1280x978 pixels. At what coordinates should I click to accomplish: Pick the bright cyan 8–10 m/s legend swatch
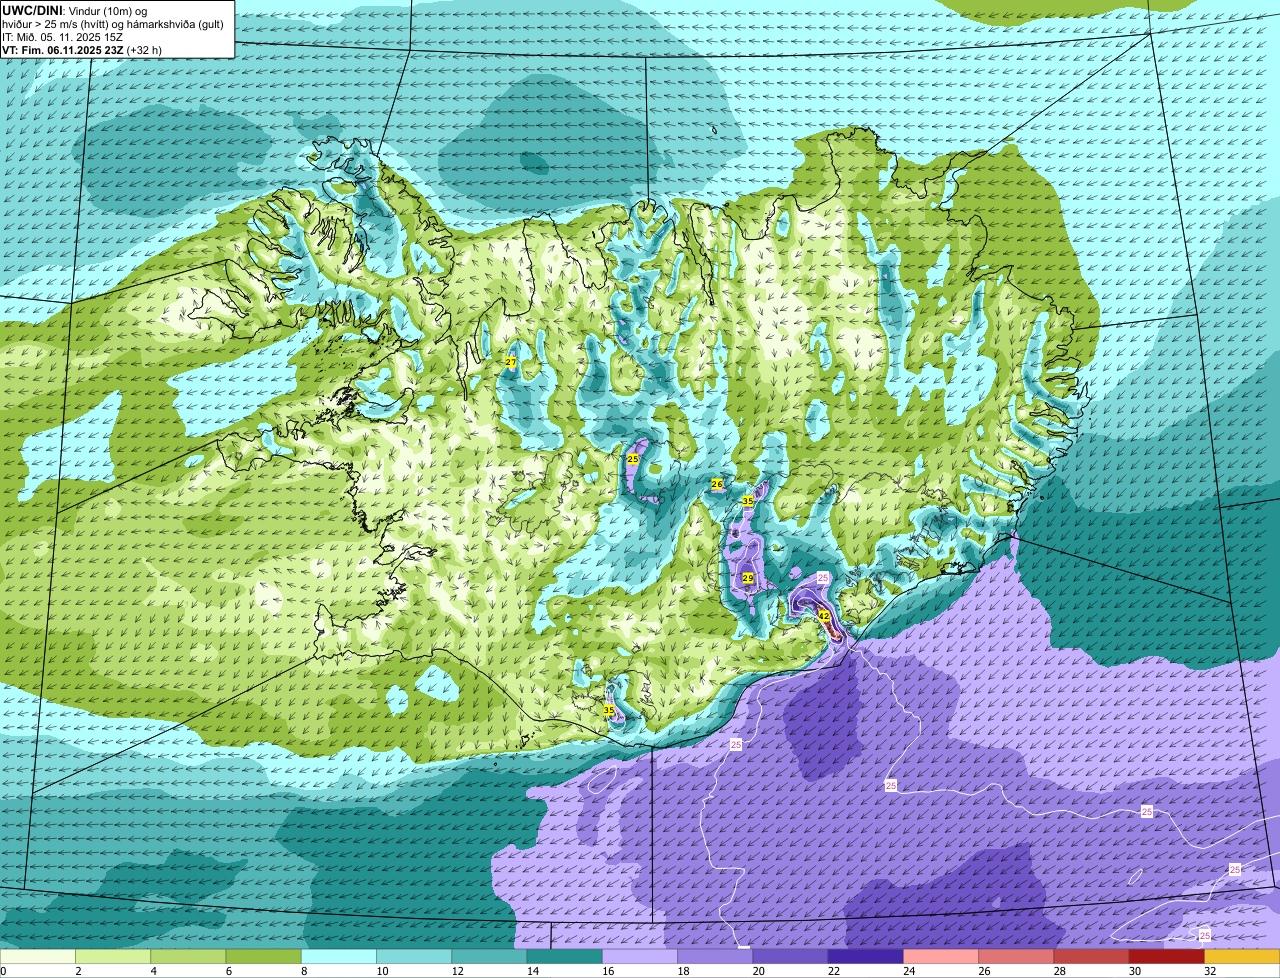click(x=338, y=956)
